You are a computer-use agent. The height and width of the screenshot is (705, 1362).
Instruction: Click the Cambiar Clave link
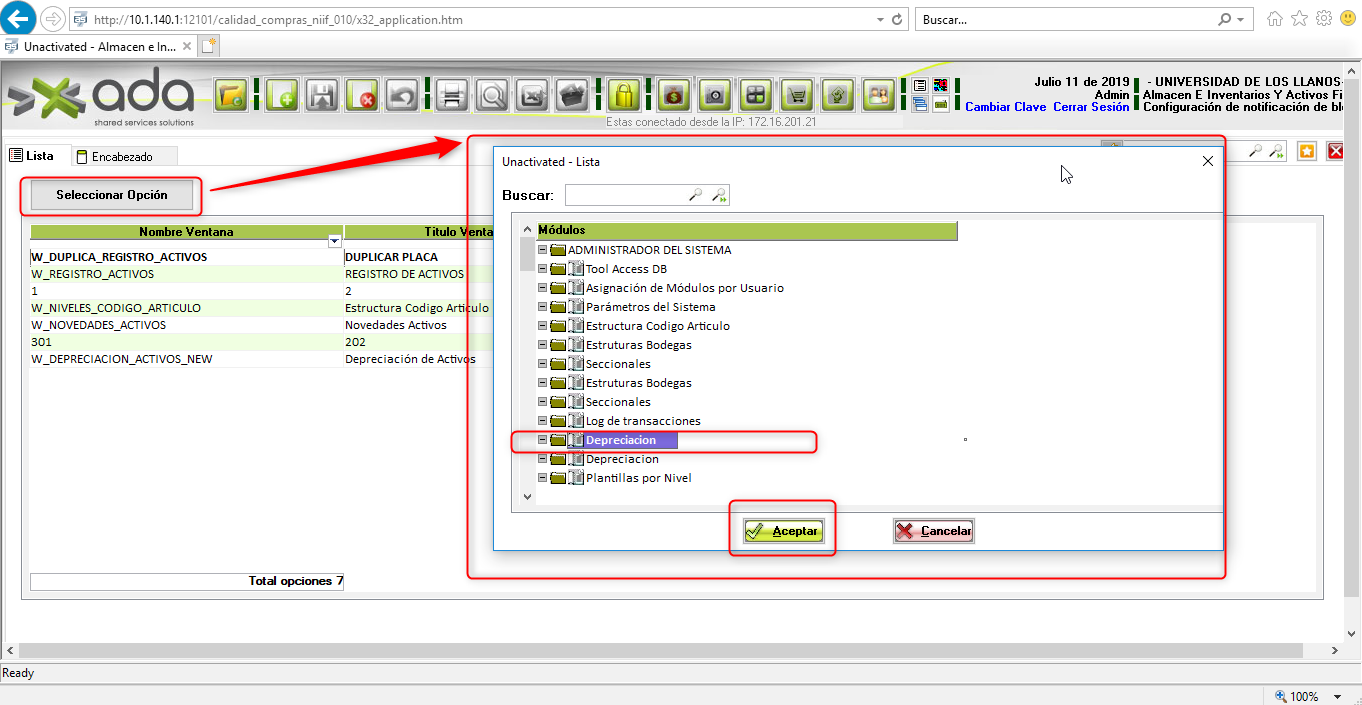point(1005,107)
